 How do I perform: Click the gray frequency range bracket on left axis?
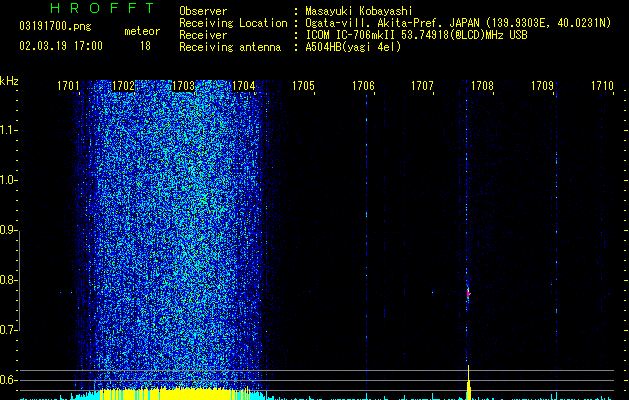[20, 280]
